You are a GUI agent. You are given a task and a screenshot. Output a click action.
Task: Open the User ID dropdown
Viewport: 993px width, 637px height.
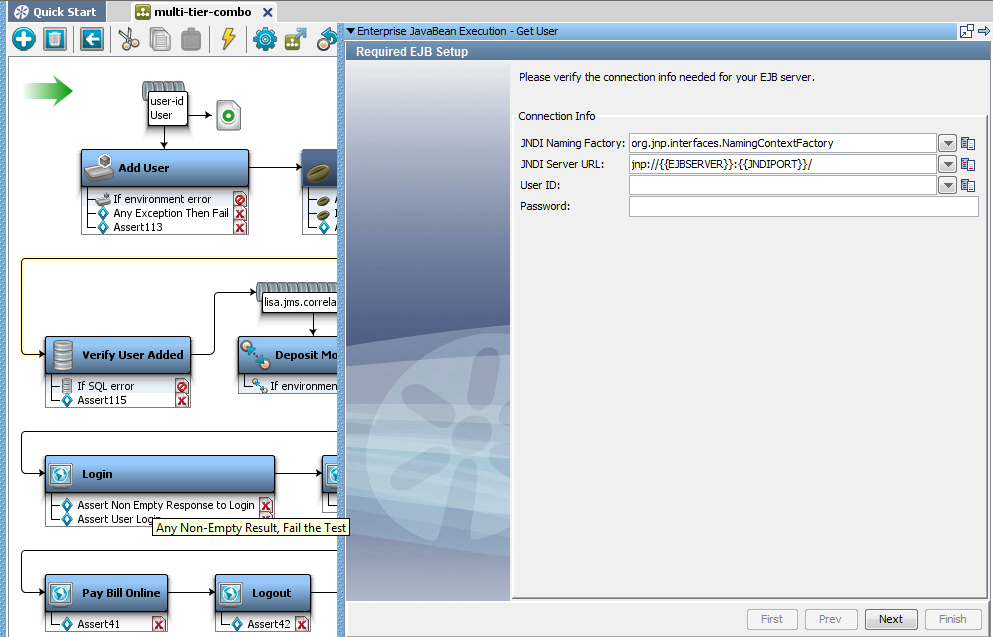pos(947,186)
